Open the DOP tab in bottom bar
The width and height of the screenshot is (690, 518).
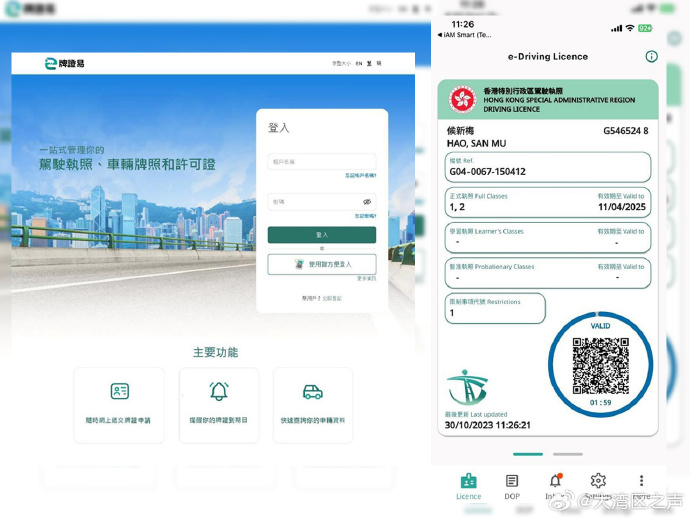tap(512, 486)
